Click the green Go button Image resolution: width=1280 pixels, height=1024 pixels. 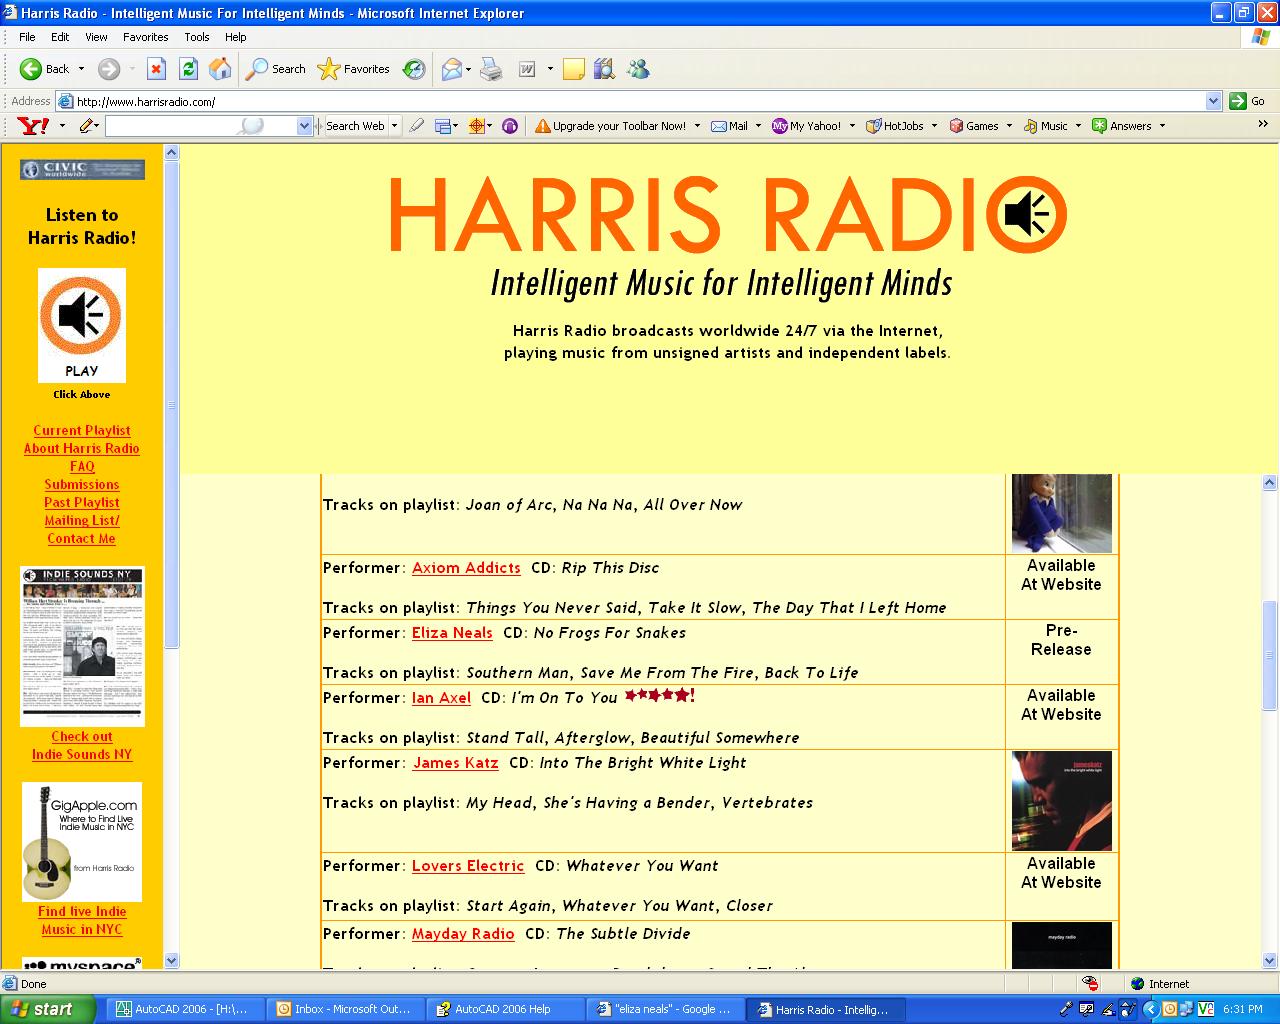pyautogui.click(x=1247, y=101)
